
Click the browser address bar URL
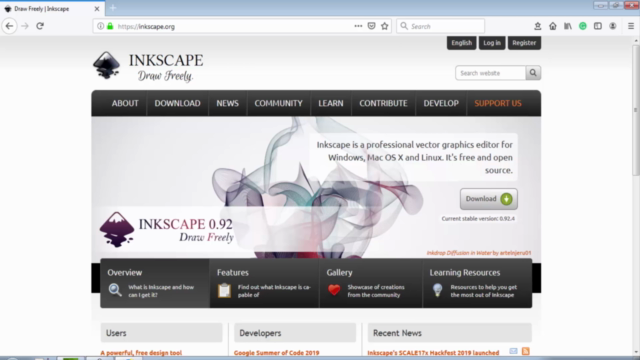[x=146, y=27]
